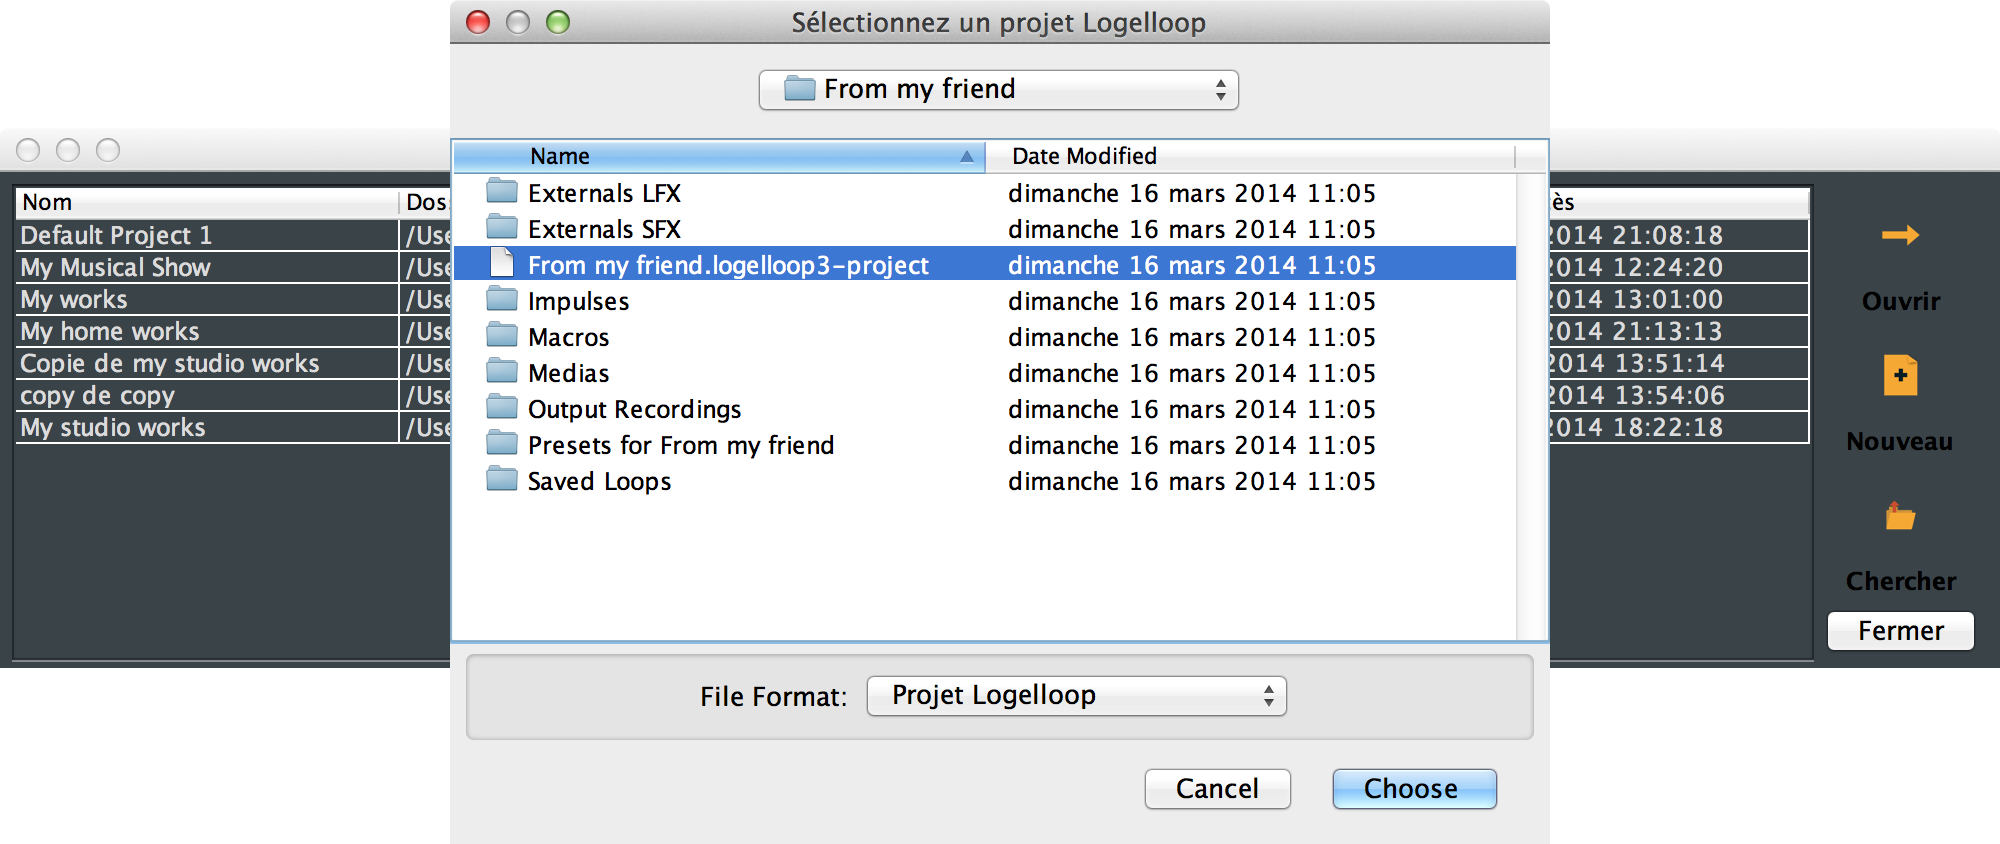
Task: Select 'My Musical Show' in the project list
Action: pyautogui.click(x=207, y=267)
